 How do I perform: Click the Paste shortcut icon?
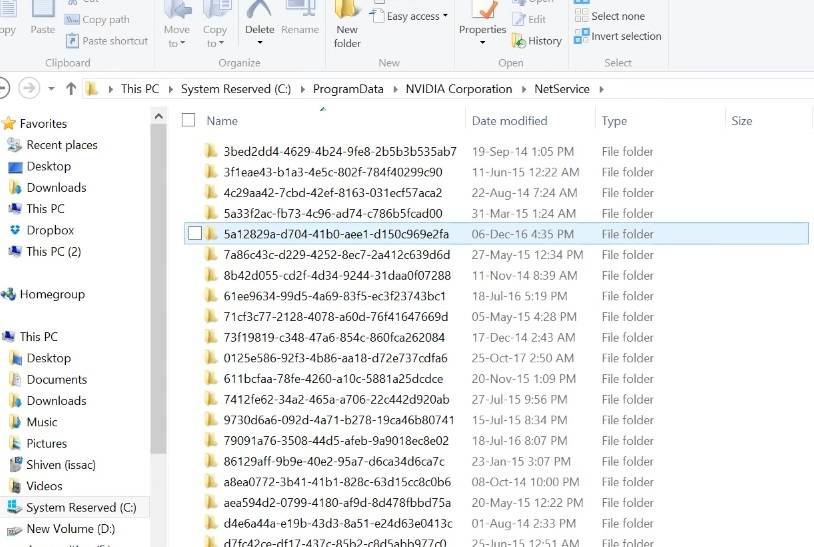[72, 40]
